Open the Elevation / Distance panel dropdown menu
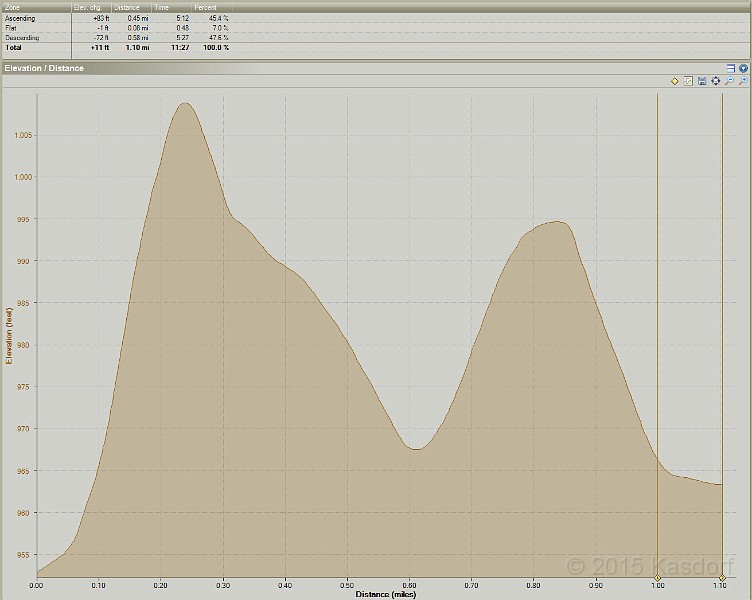Viewport: 752px width, 600px height. click(743, 68)
